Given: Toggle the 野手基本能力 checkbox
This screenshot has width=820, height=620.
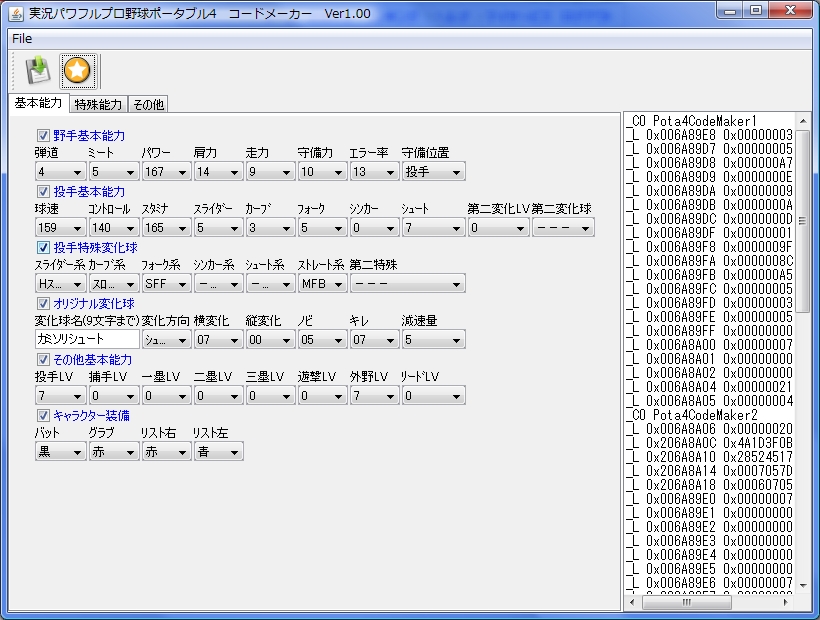Looking at the screenshot, I should [43, 135].
